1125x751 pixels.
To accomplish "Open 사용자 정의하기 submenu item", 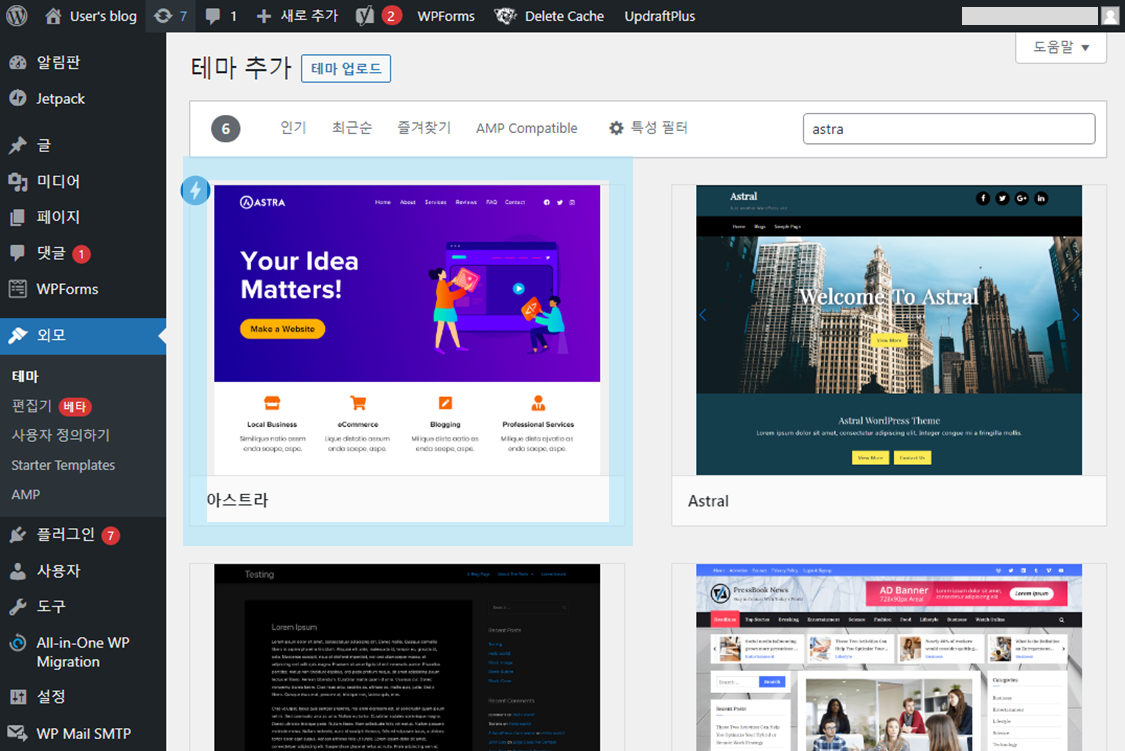I will (x=61, y=435).
